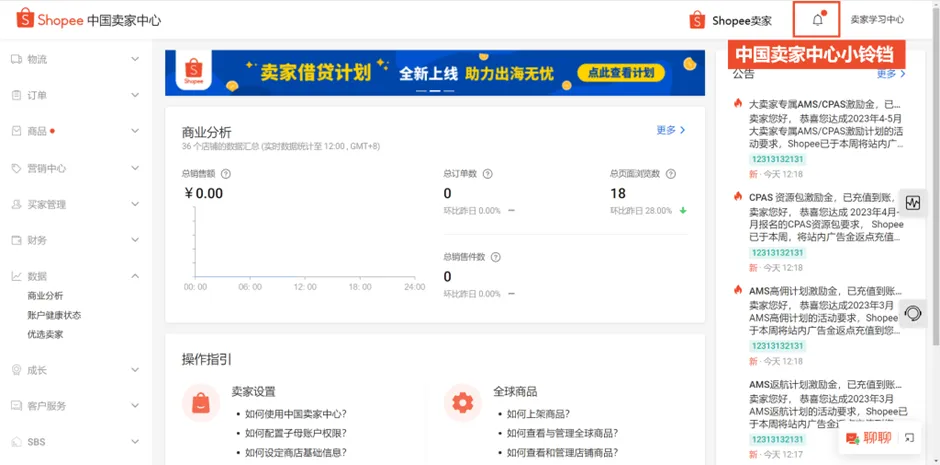Click 点此查看计划 banner button
The width and height of the screenshot is (940, 465).
[621, 73]
